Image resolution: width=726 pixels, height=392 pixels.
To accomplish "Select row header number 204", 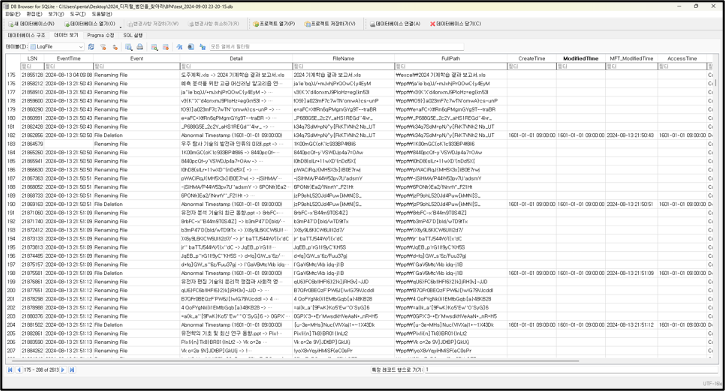I will click(x=13, y=325).
